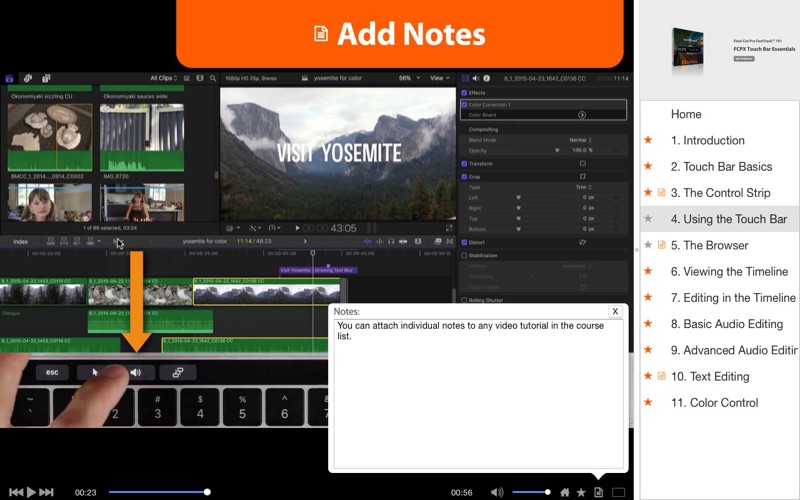Open Home in the course list
Viewport: 800px width, 500px height.
click(686, 114)
